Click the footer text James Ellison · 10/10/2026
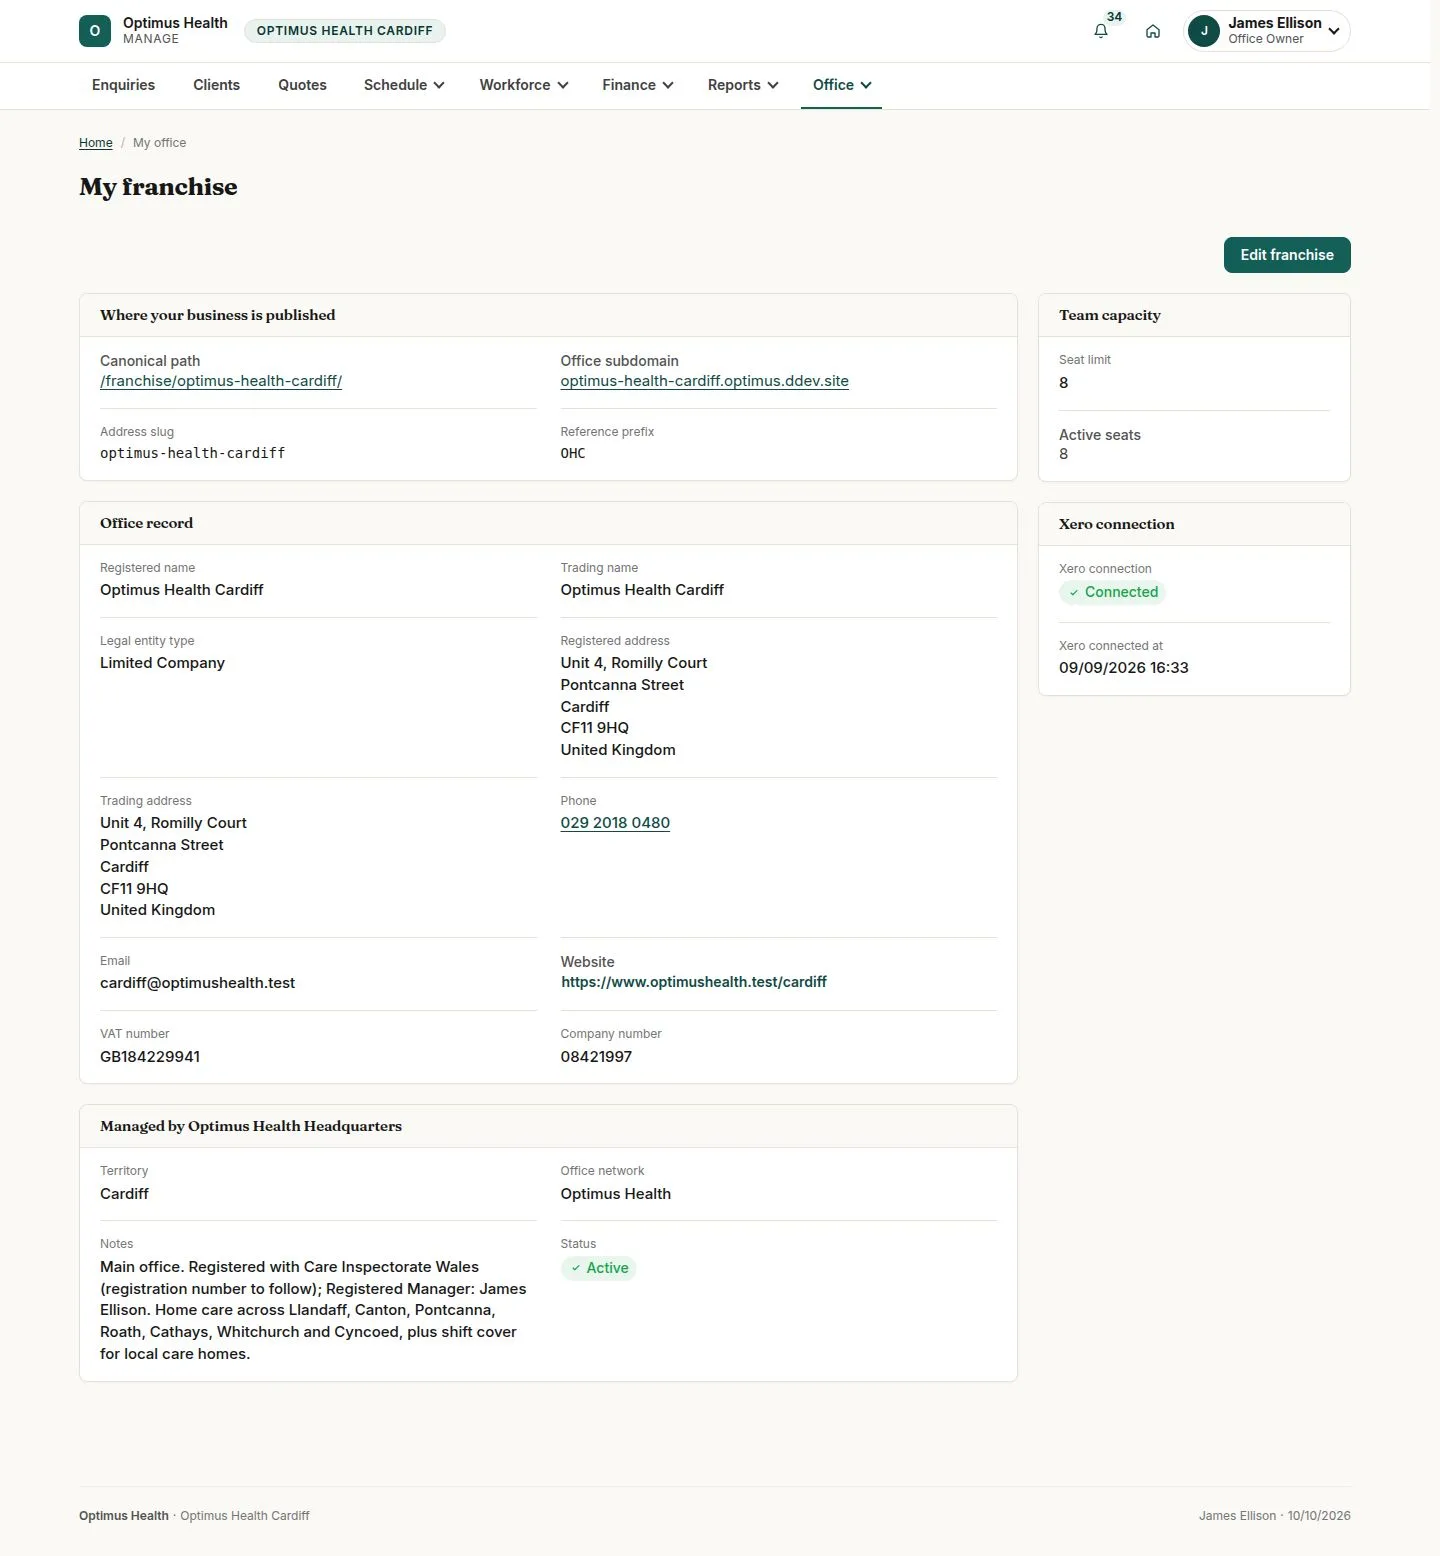This screenshot has width=1440, height=1556. tap(1275, 1516)
